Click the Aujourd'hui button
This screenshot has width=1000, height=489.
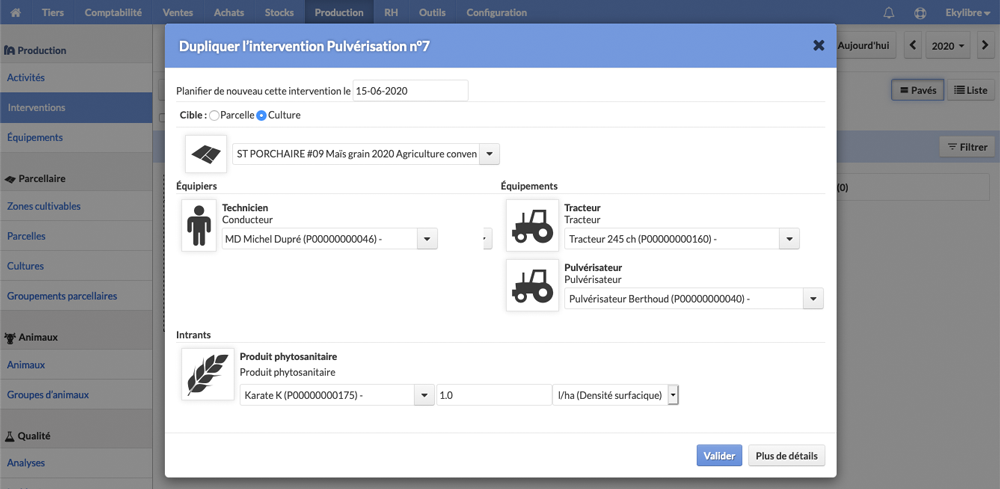pos(866,46)
